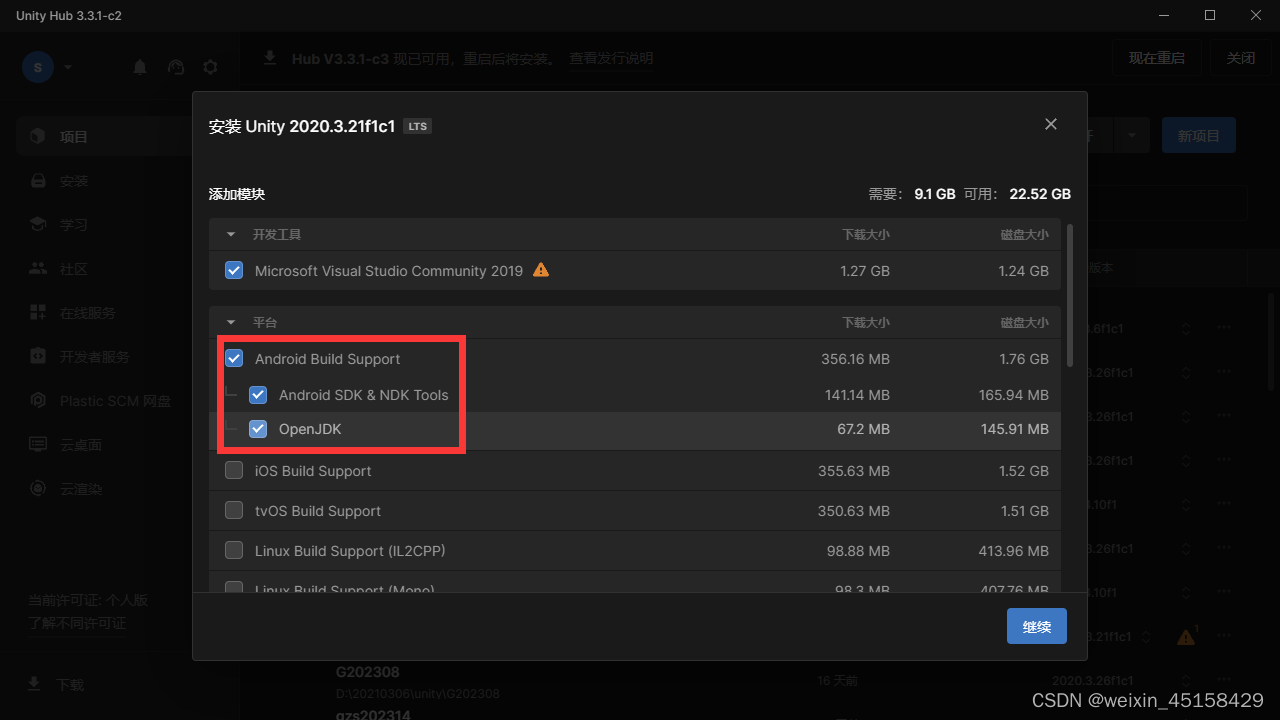Click the 社区 people icon

coord(38,269)
